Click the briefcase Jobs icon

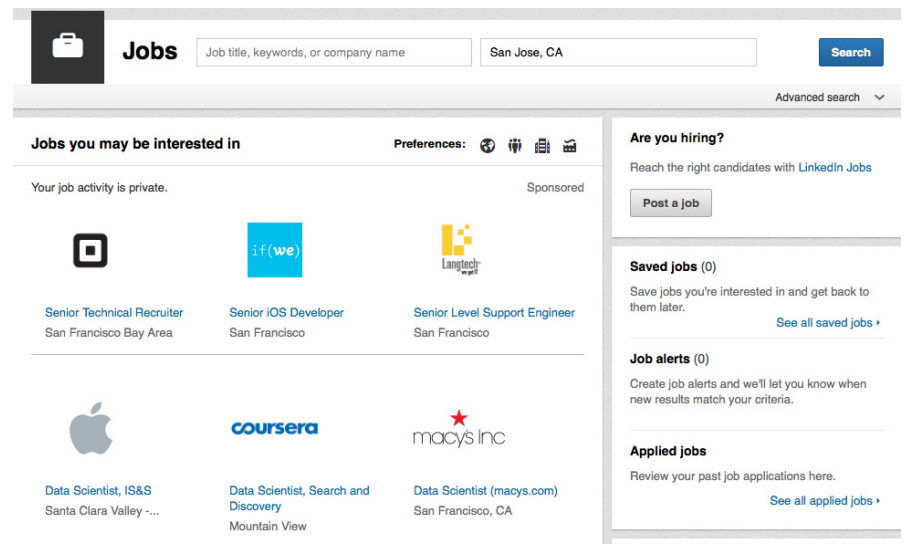click(67, 47)
